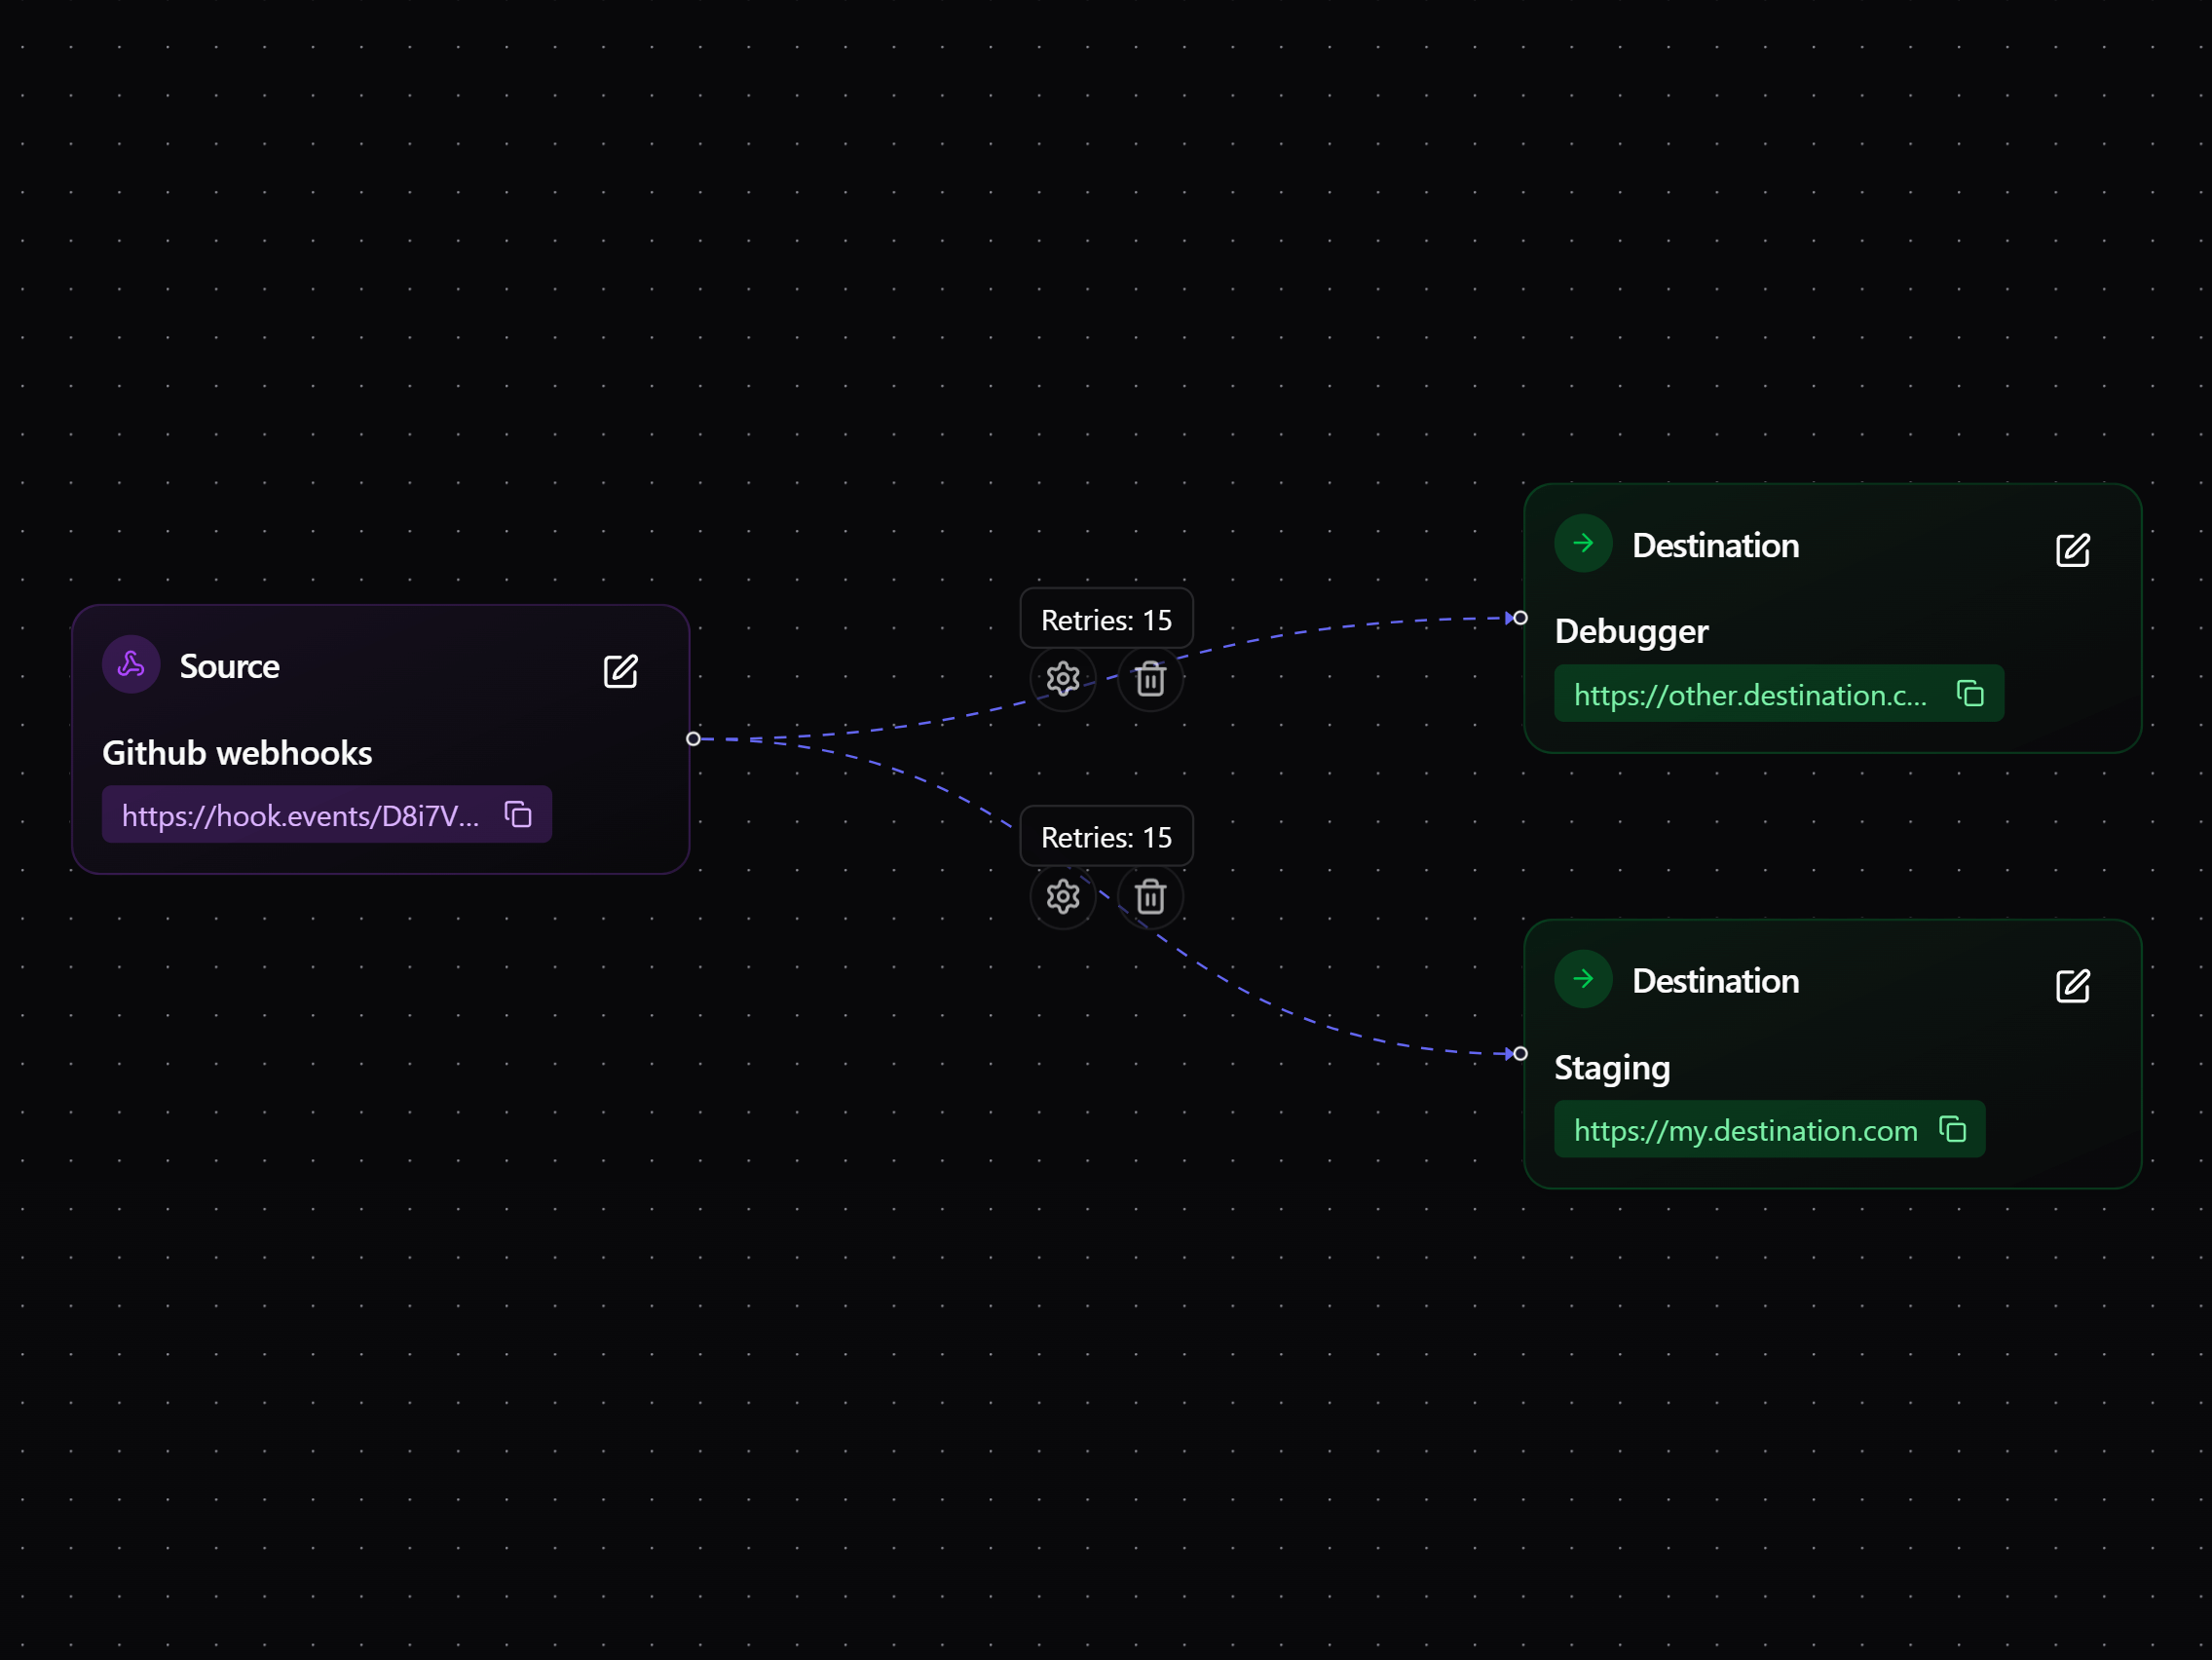
Task: Click the lower Retries: 15 label
Action: [1106, 837]
